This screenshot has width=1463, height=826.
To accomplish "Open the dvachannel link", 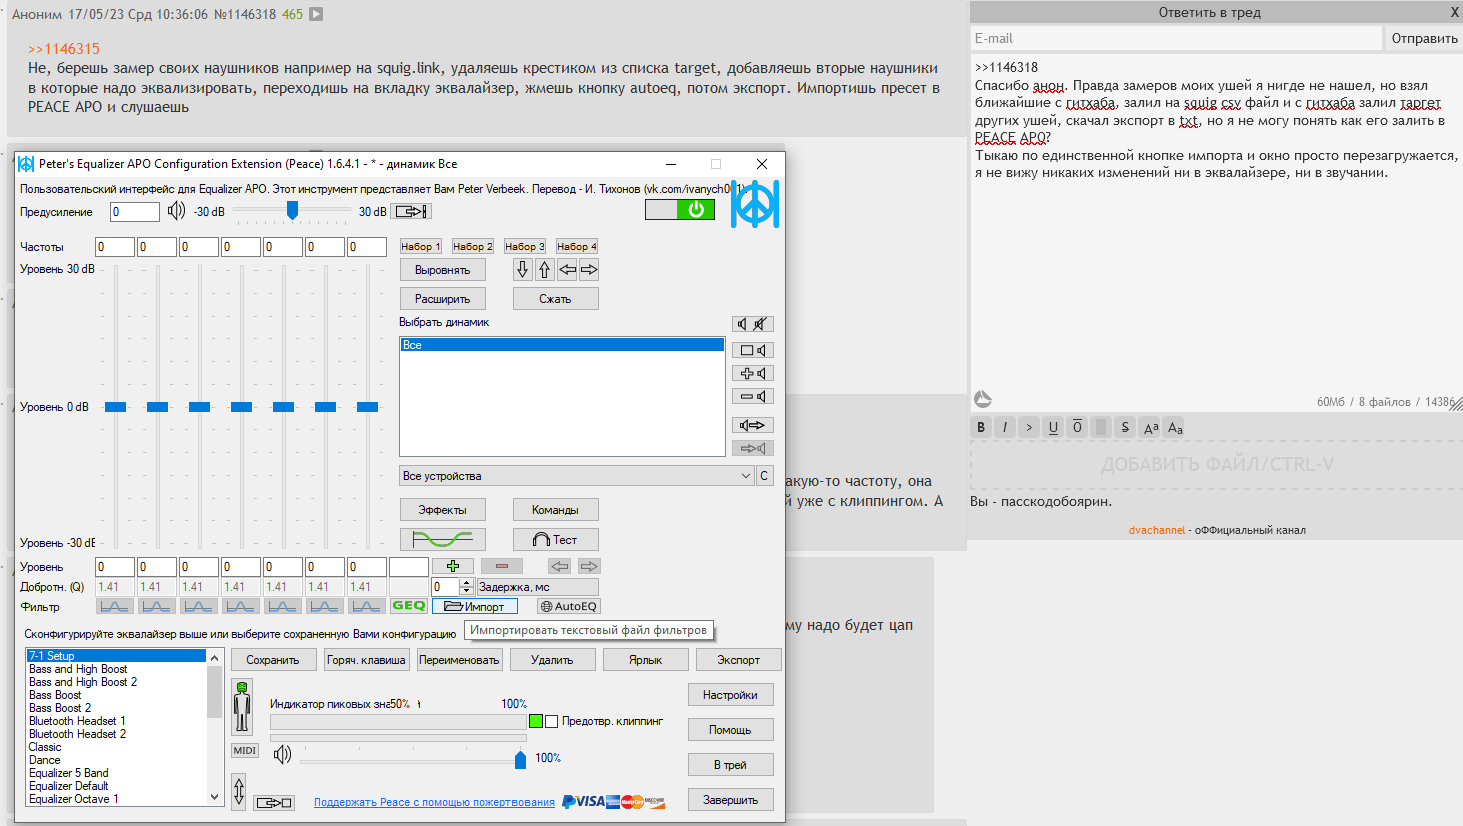I will [1157, 530].
